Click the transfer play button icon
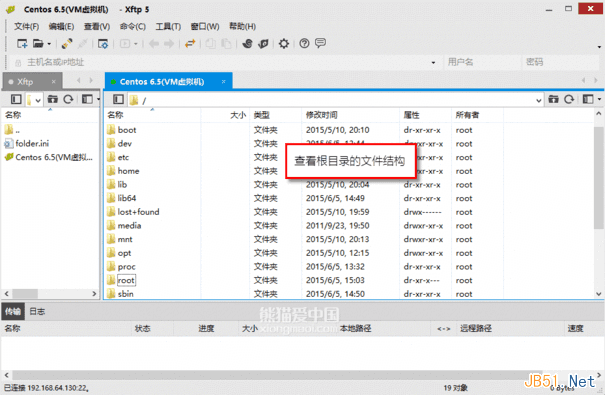 125,44
